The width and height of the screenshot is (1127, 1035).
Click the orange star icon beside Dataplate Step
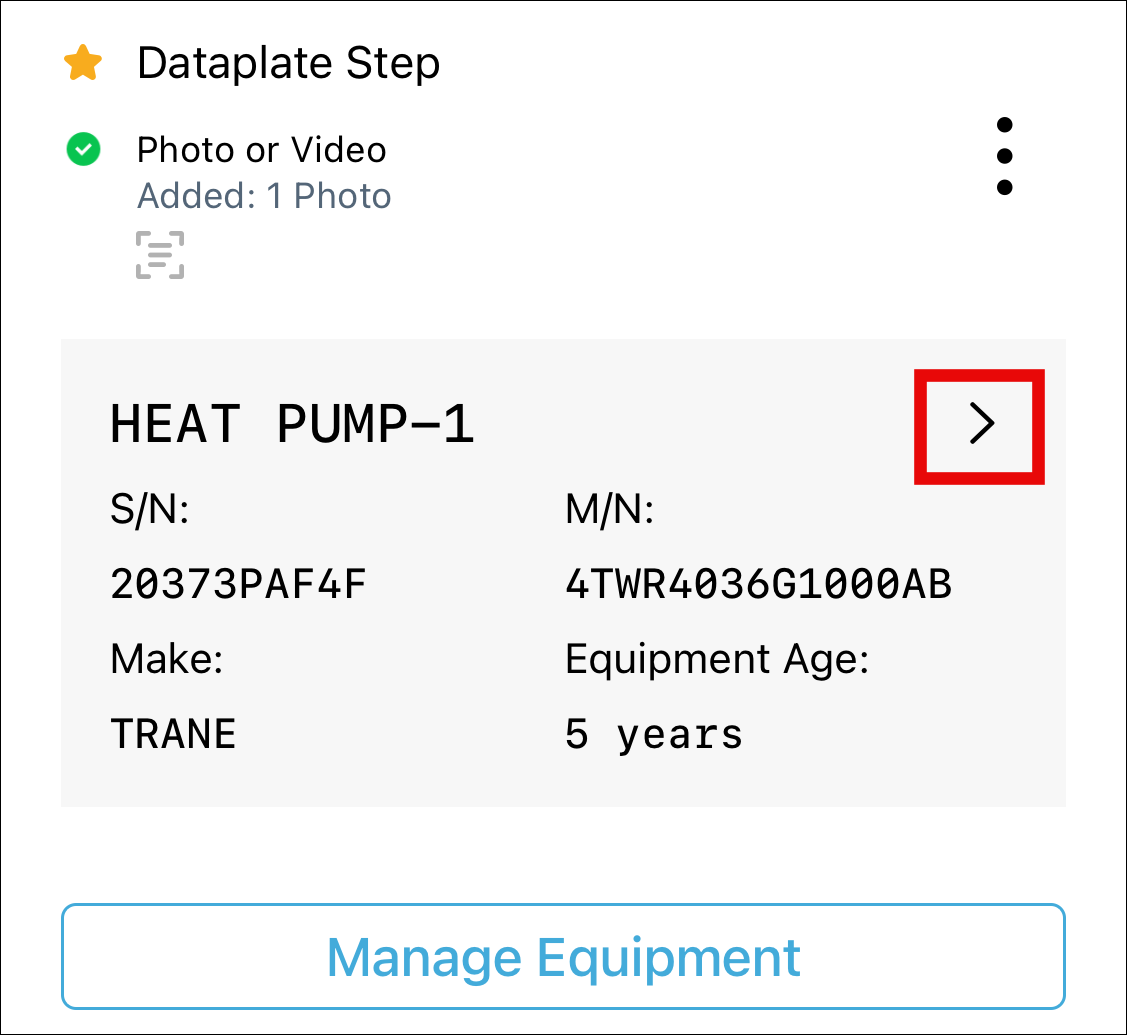click(x=83, y=65)
